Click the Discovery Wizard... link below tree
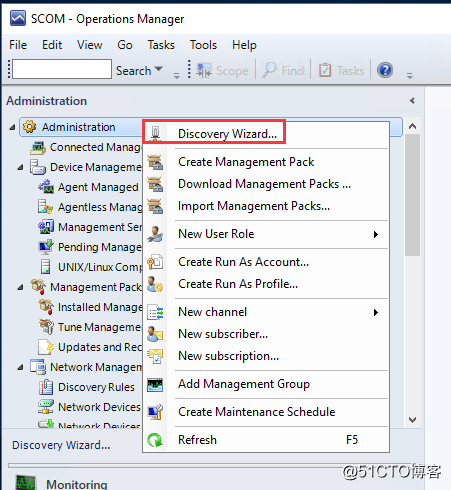The height and width of the screenshot is (490, 451). (61, 445)
